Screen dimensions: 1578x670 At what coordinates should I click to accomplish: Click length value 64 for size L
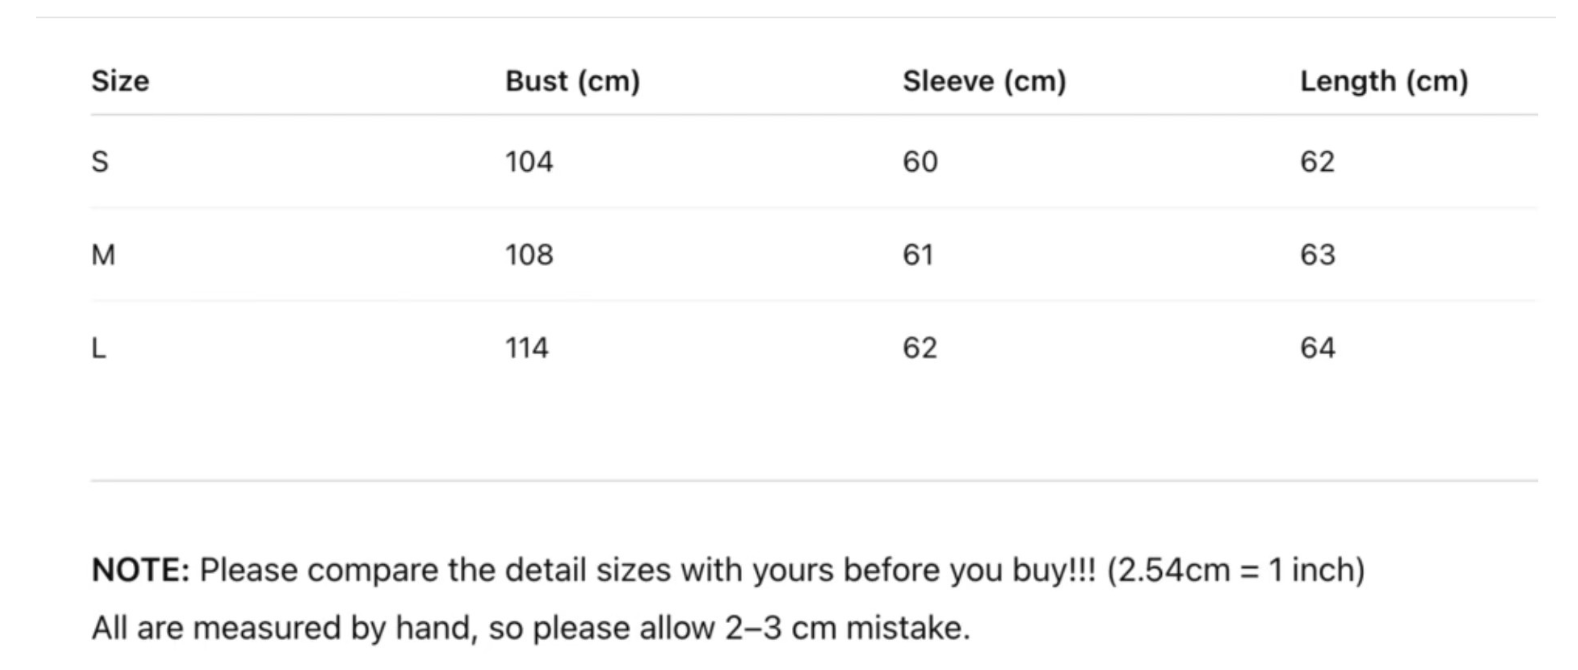pyautogui.click(x=1317, y=348)
